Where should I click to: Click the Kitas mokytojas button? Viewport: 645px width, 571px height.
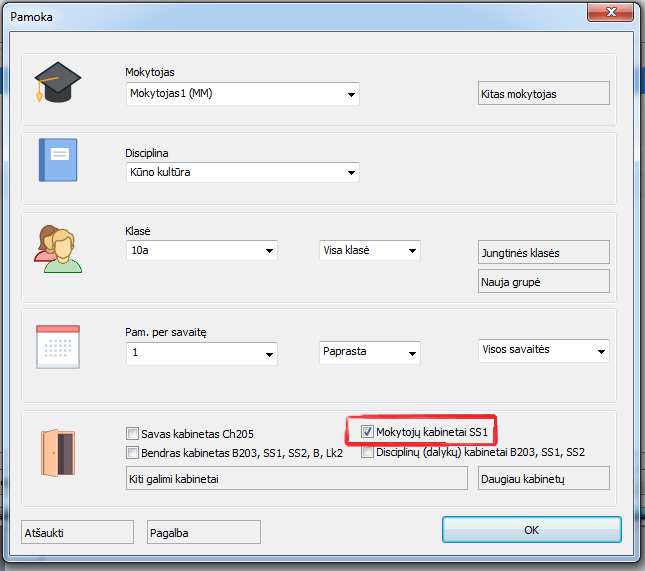(544, 94)
